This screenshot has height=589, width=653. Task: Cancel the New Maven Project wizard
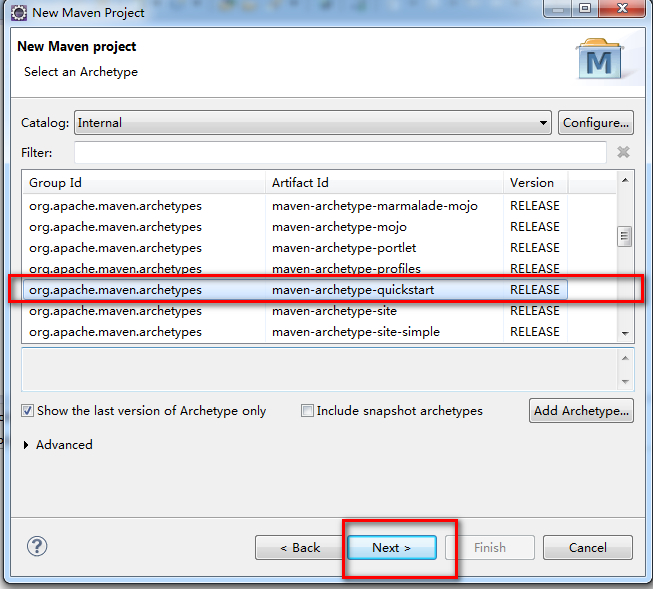[x=588, y=547]
